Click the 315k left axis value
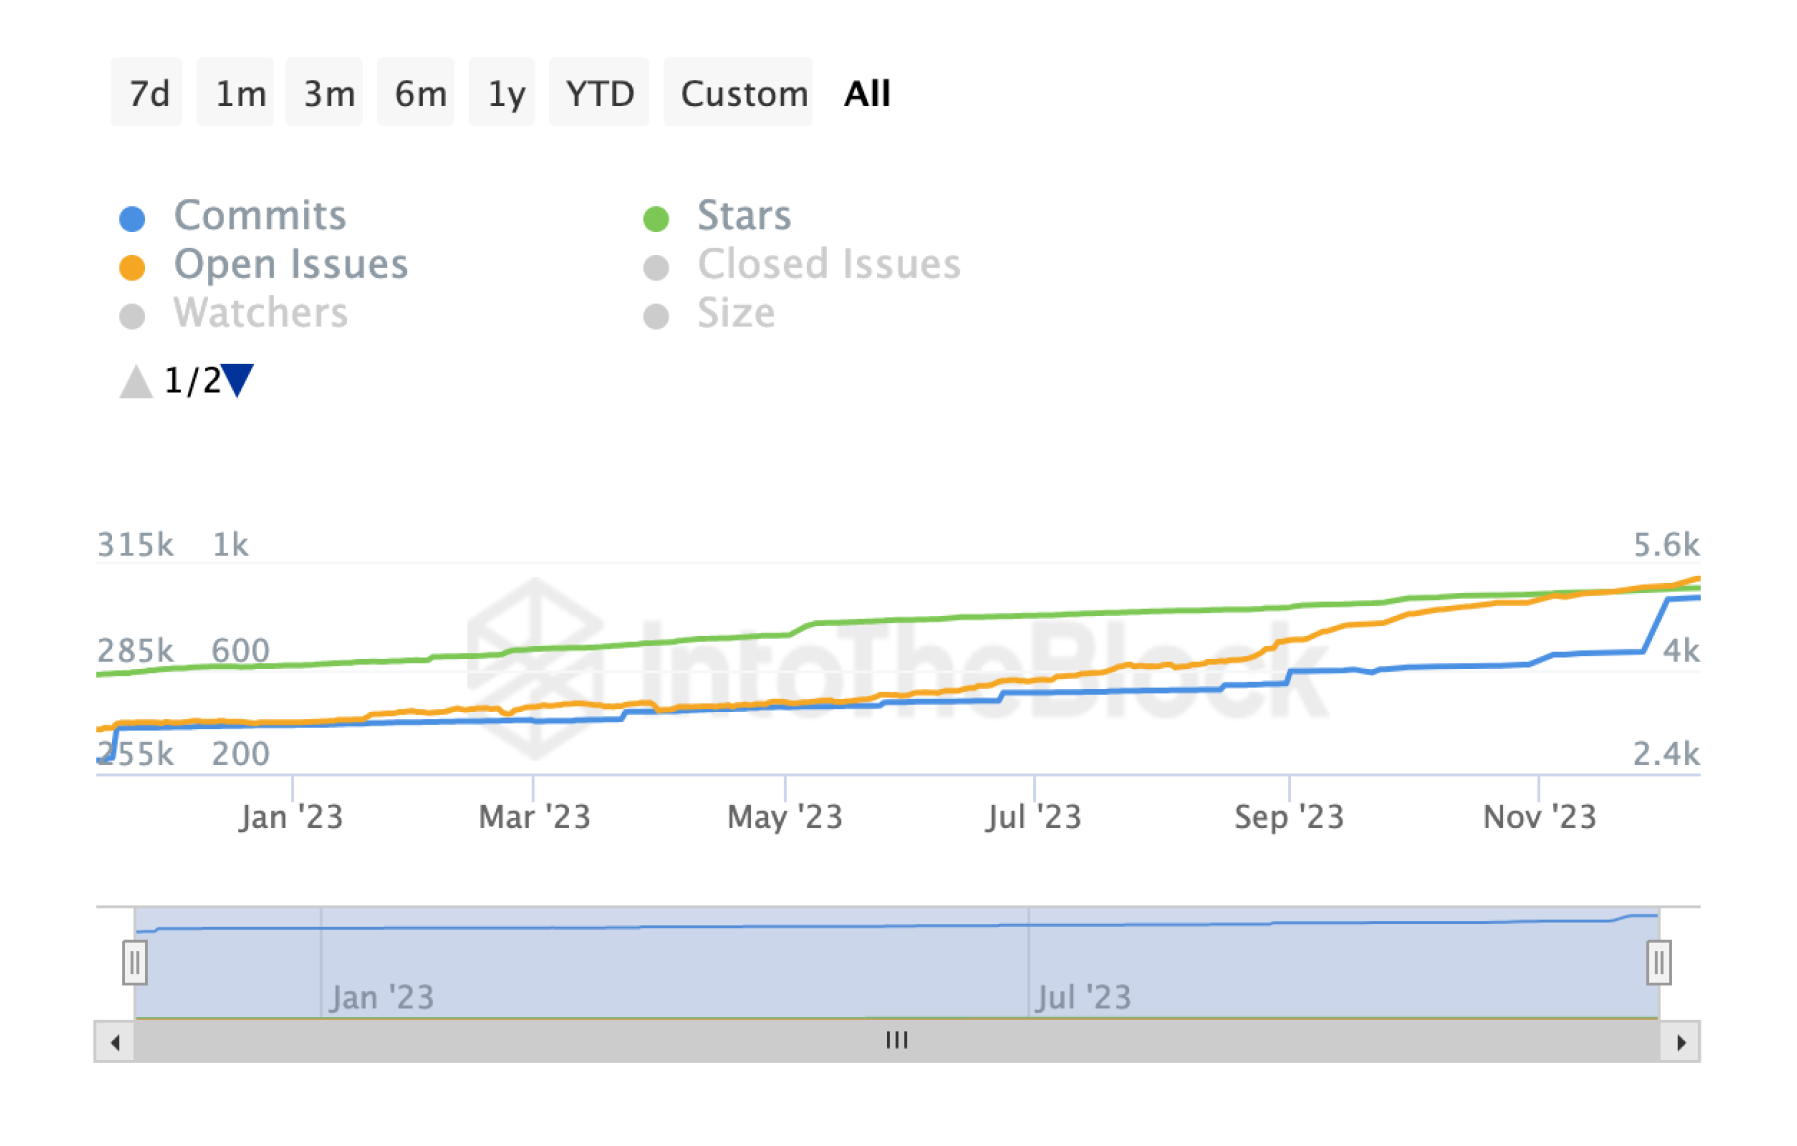 tap(135, 545)
